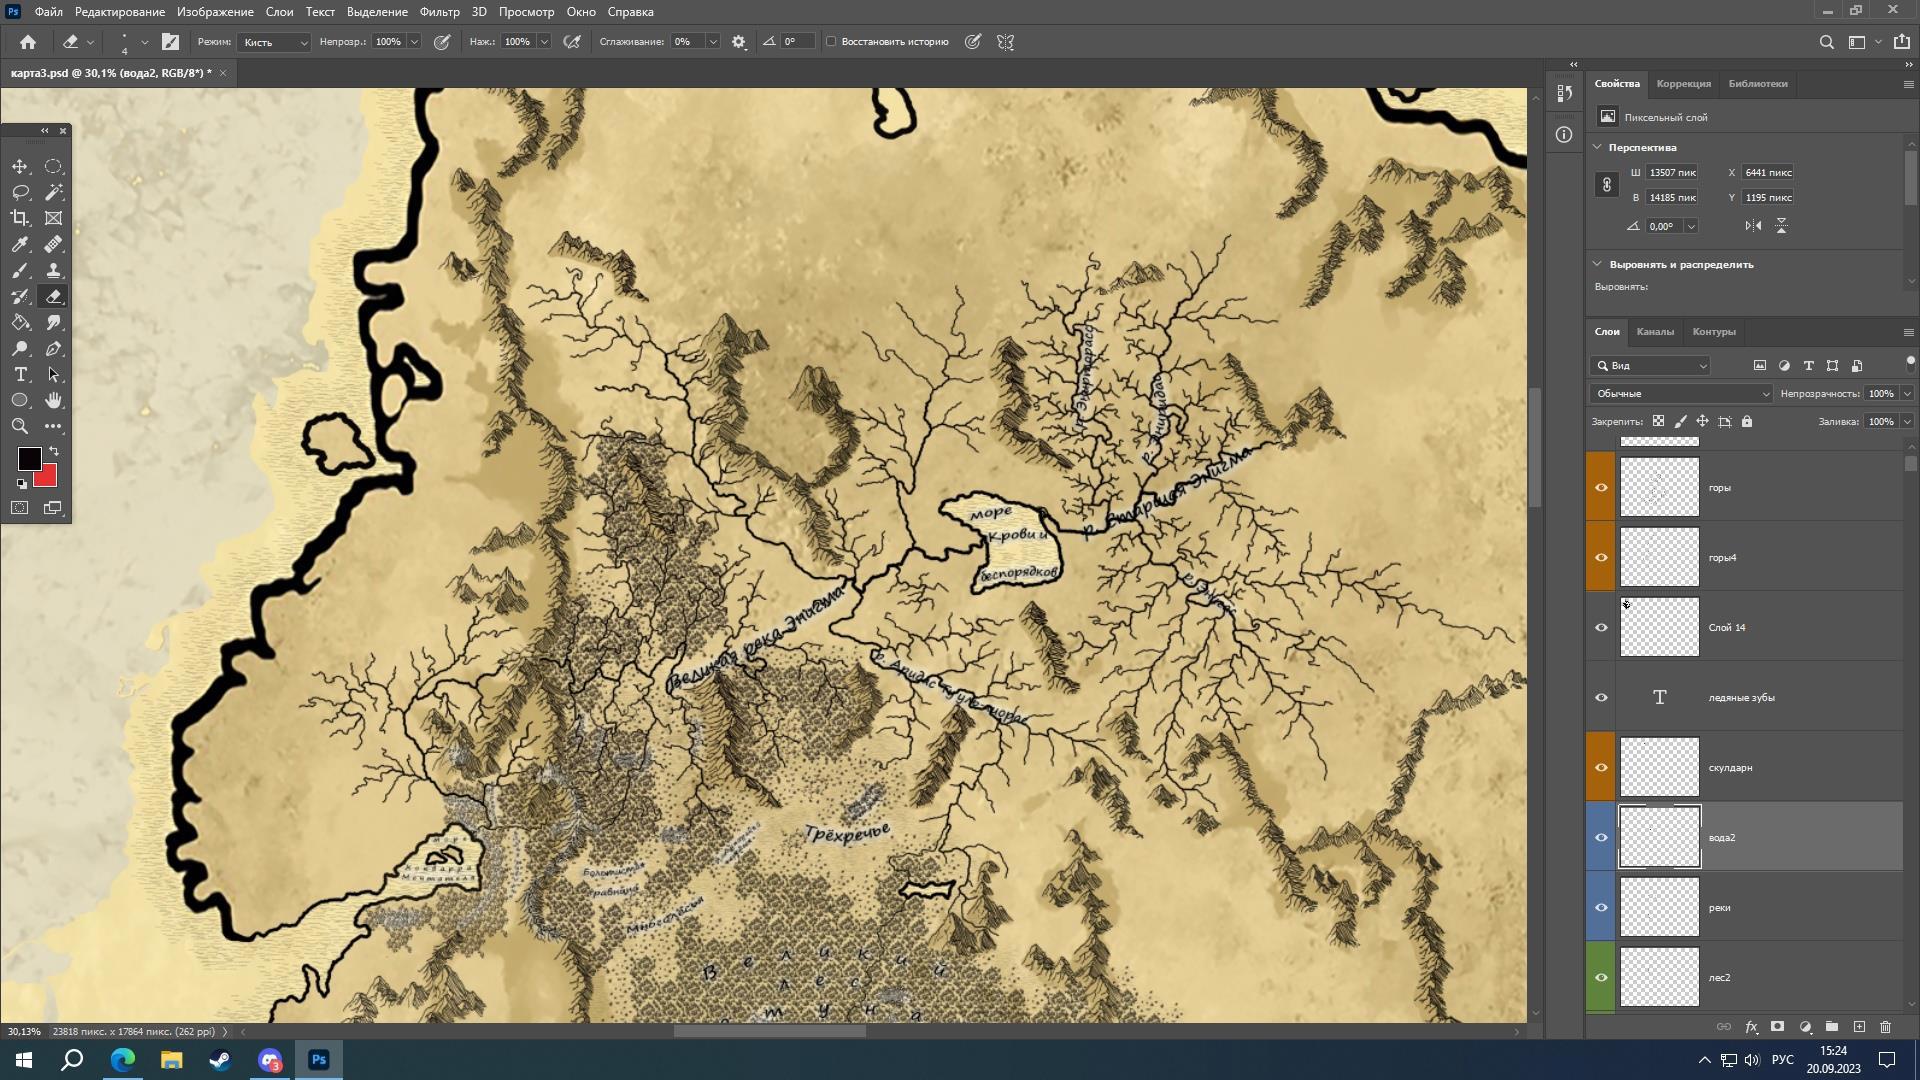Pick the Eyedropper tool
Screen dimensions: 1920x1080
click(x=20, y=245)
